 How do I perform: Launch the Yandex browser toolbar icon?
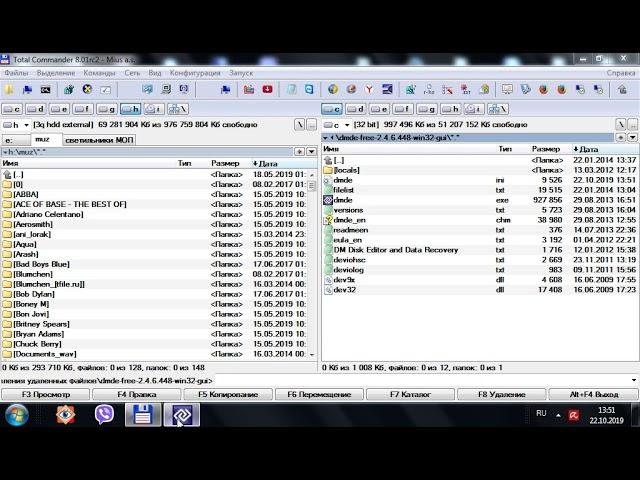point(369,89)
